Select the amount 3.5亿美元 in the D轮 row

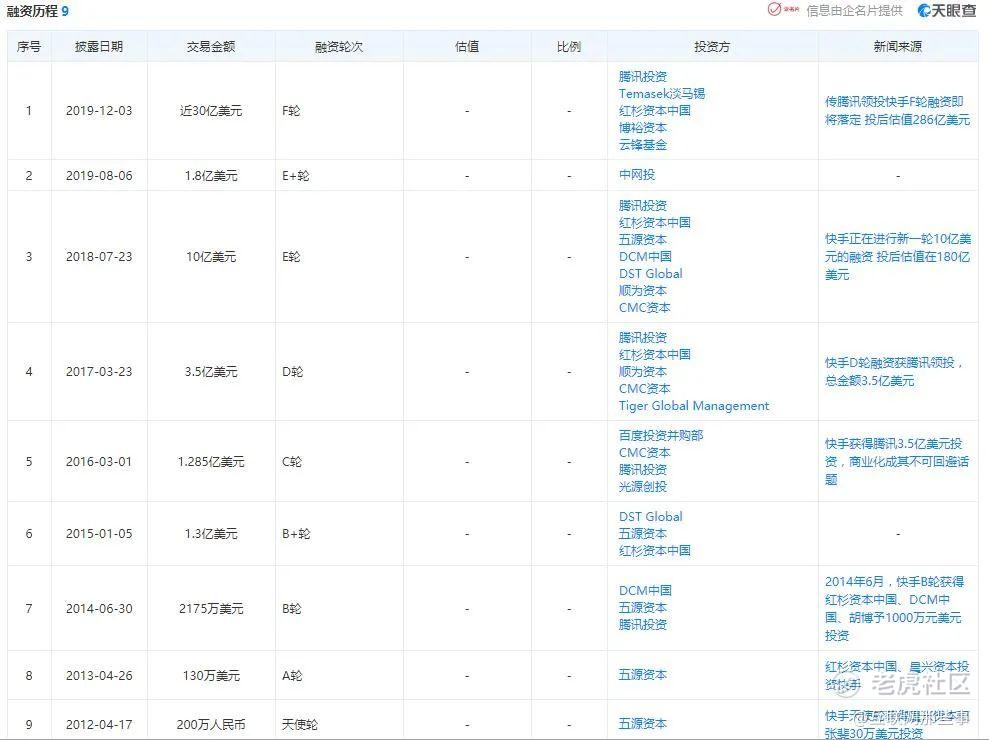tap(211, 372)
